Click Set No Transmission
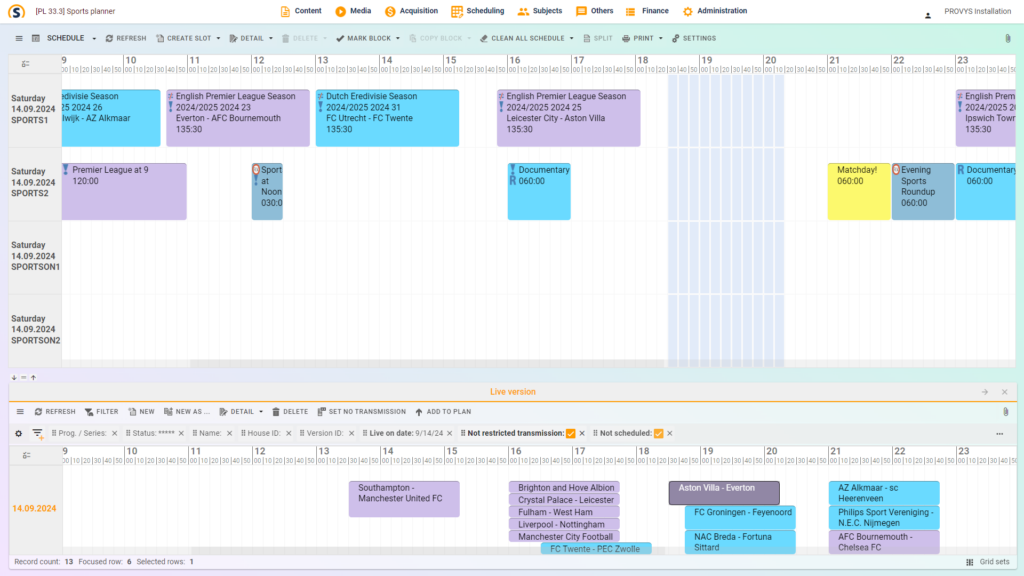The height and width of the screenshot is (576, 1024). tap(361, 412)
